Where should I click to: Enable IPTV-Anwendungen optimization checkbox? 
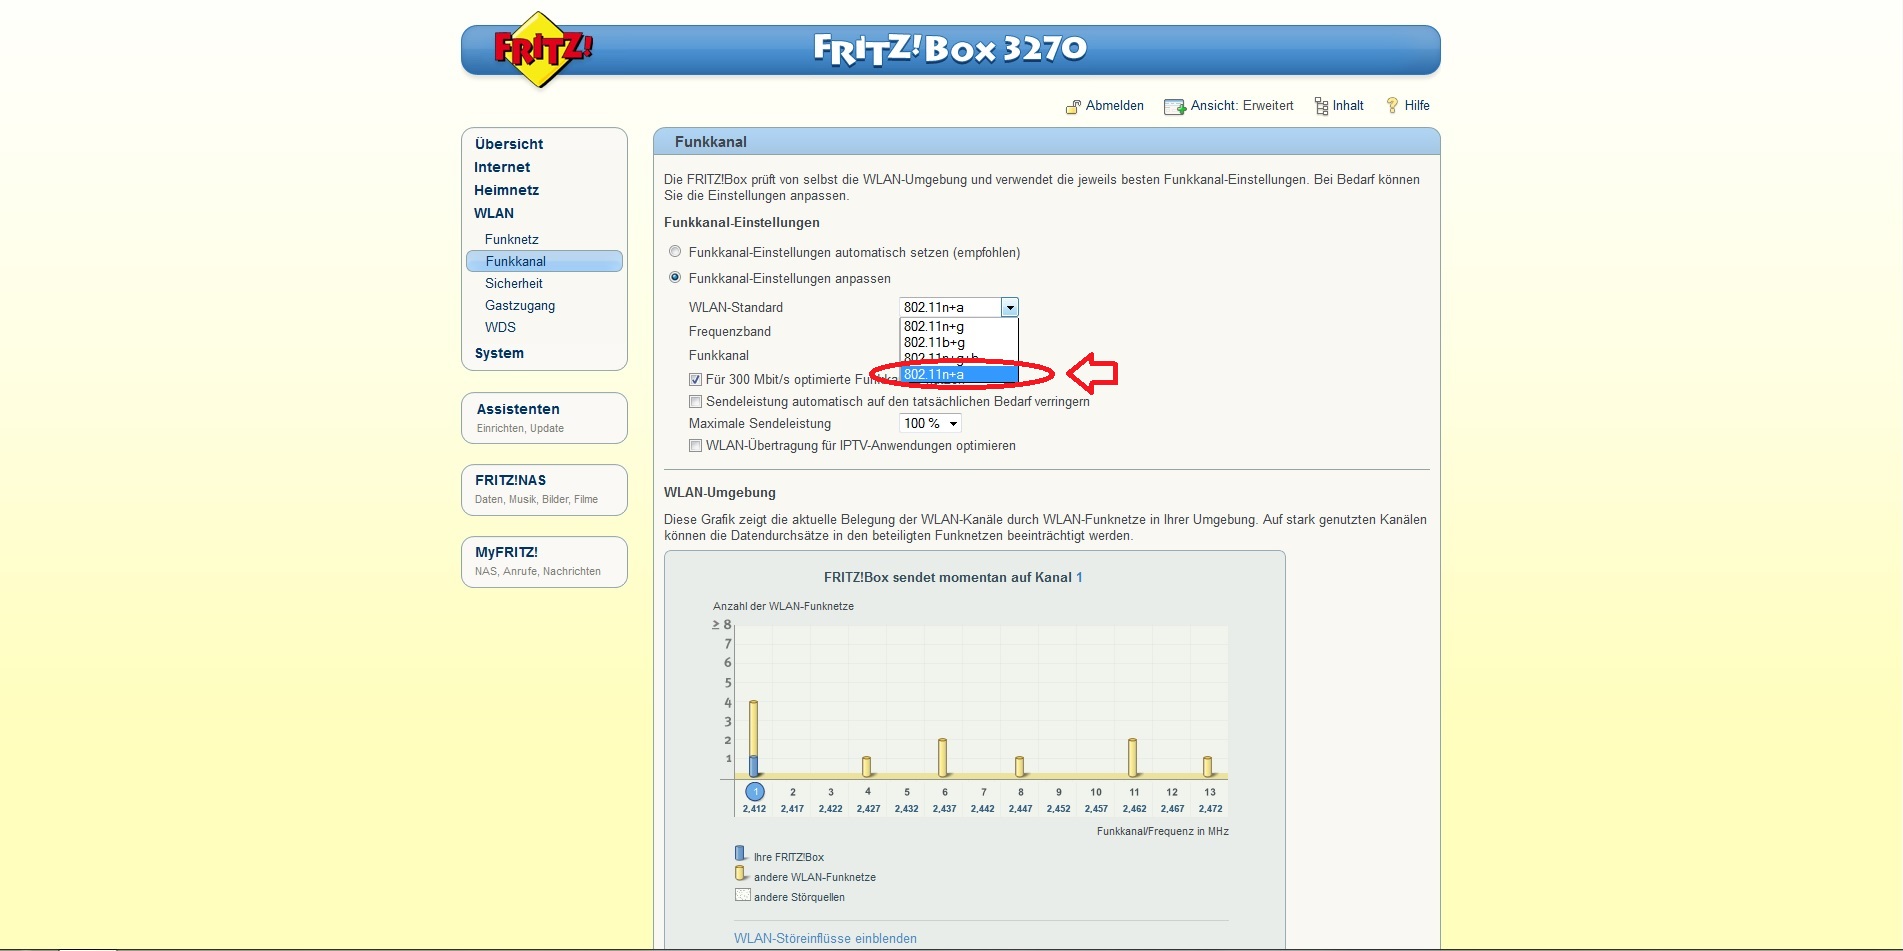point(695,446)
